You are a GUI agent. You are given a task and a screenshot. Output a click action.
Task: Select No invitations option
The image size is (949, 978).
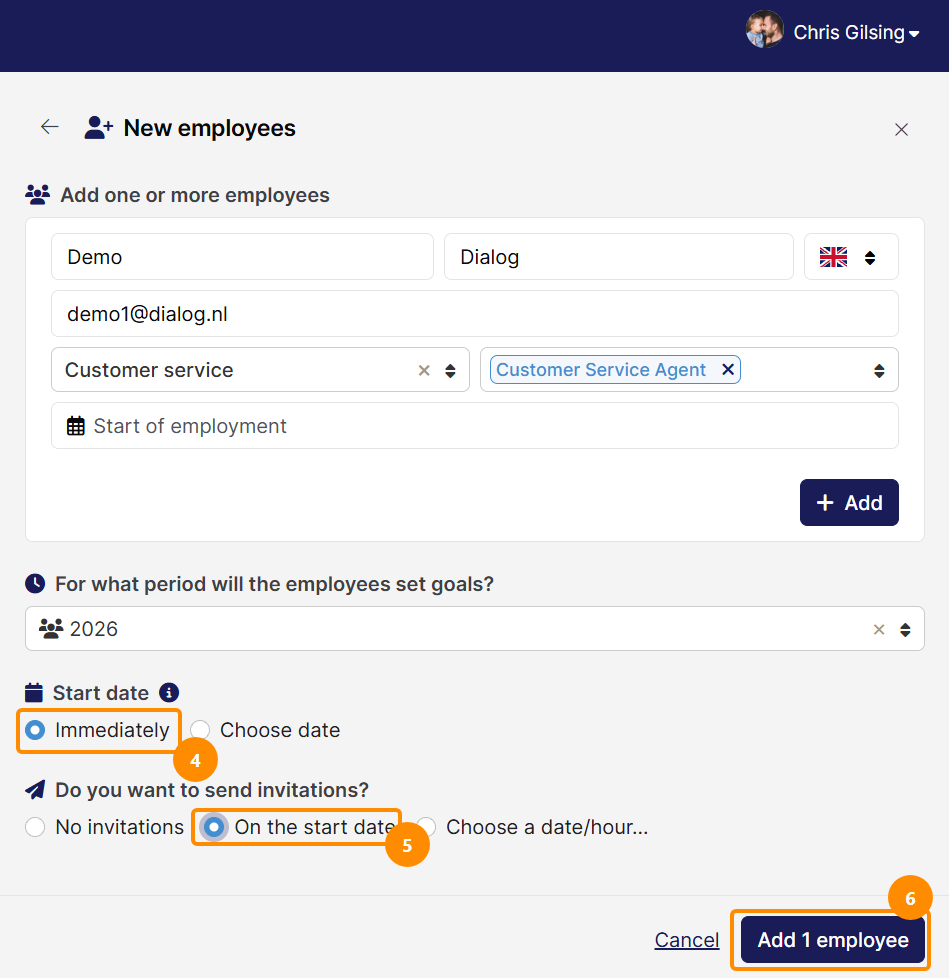pos(35,827)
